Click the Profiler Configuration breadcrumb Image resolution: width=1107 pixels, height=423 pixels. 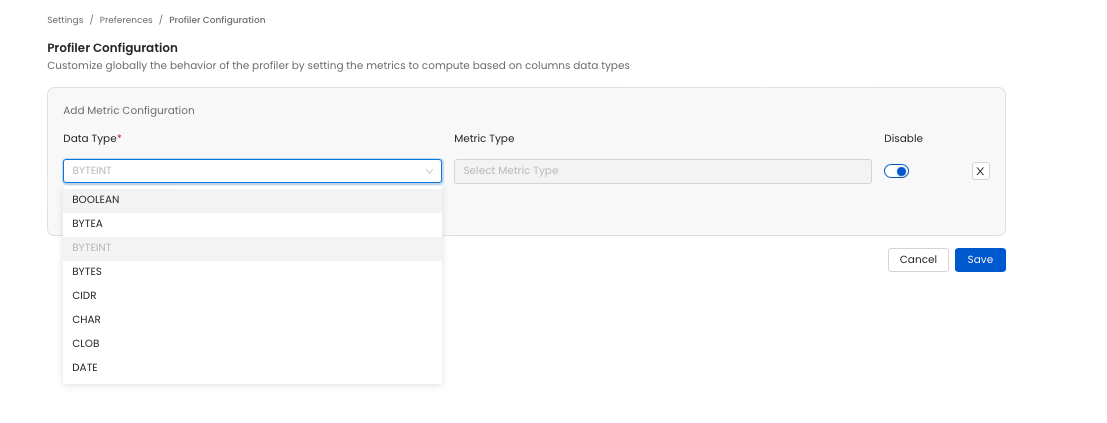217,19
